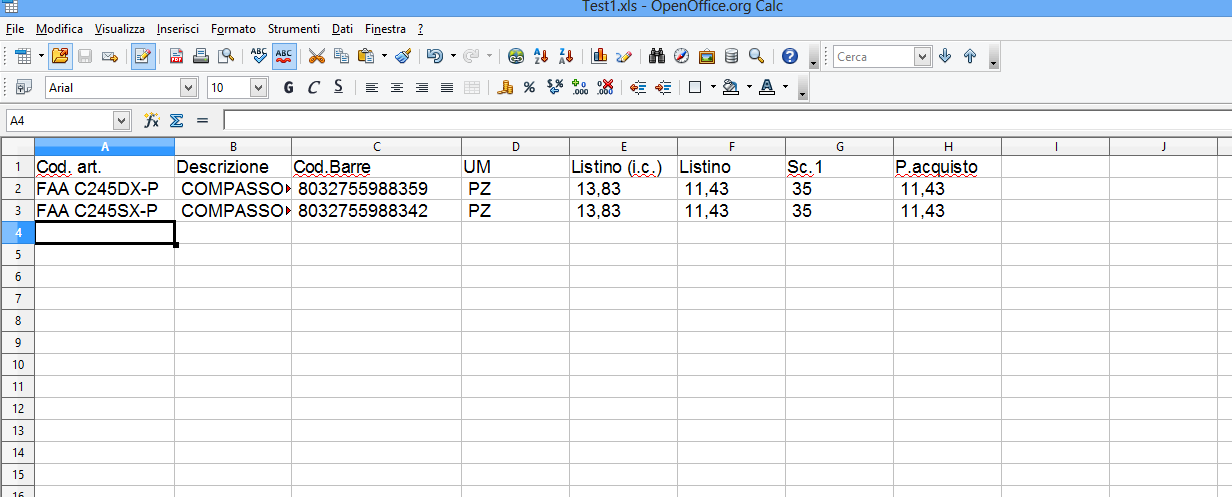Screen dimensions: 1232x497
Task: Delete a decimal place
Action: tap(604, 88)
